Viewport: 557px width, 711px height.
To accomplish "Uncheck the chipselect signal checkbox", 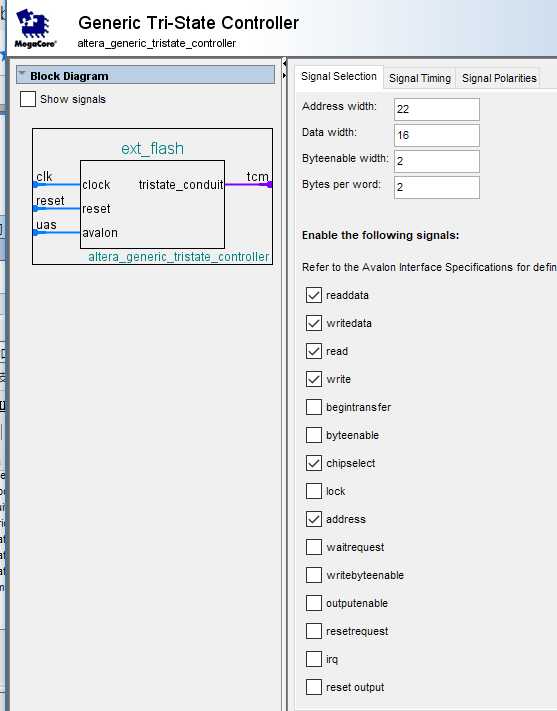I will pyautogui.click(x=314, y=463).
